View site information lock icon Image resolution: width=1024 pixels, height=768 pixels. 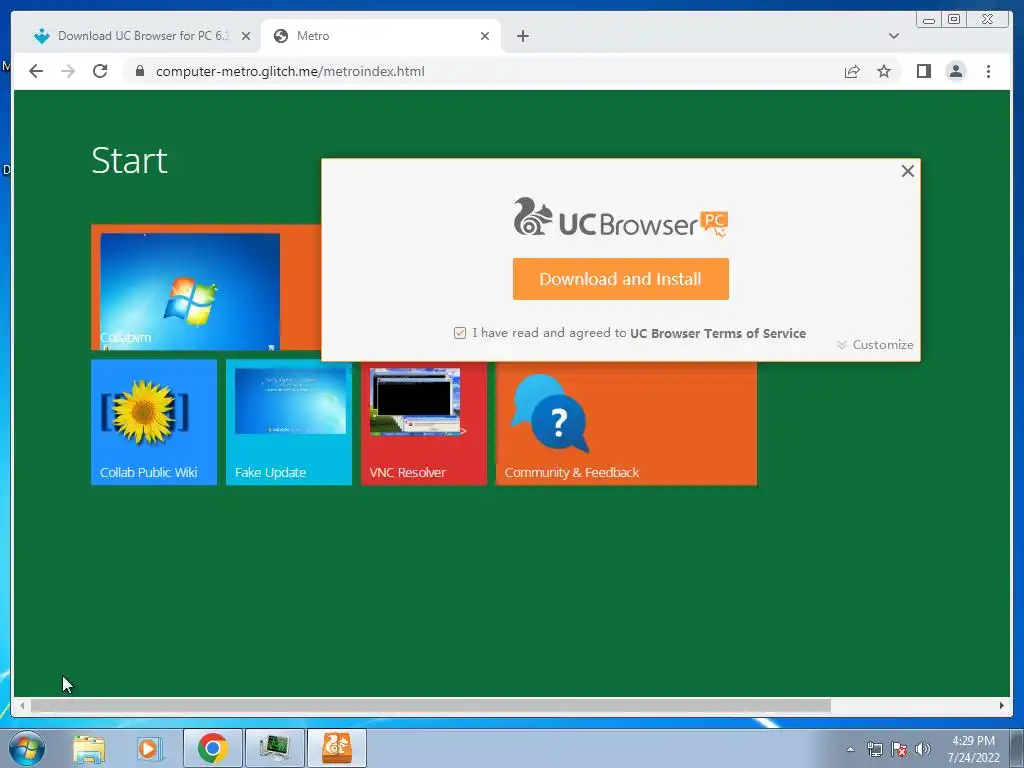[139, 71]
